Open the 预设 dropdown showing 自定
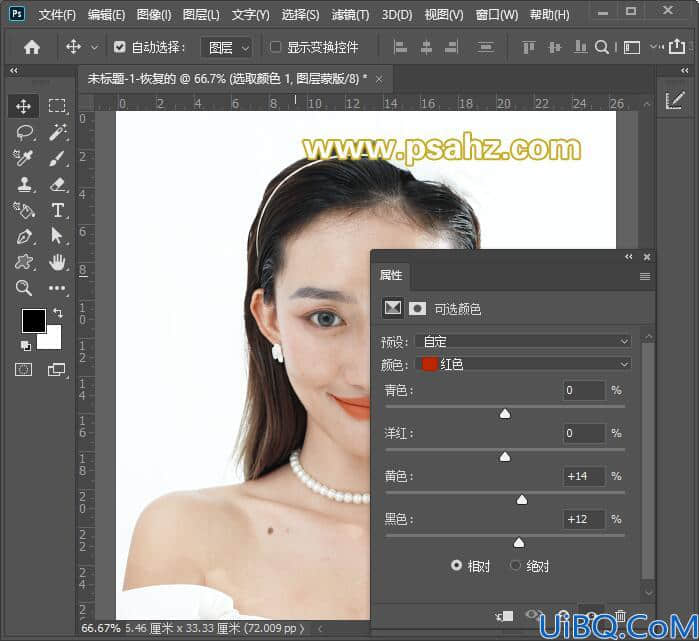The width and height of the screenshot is (699, 641). point(523,341)
